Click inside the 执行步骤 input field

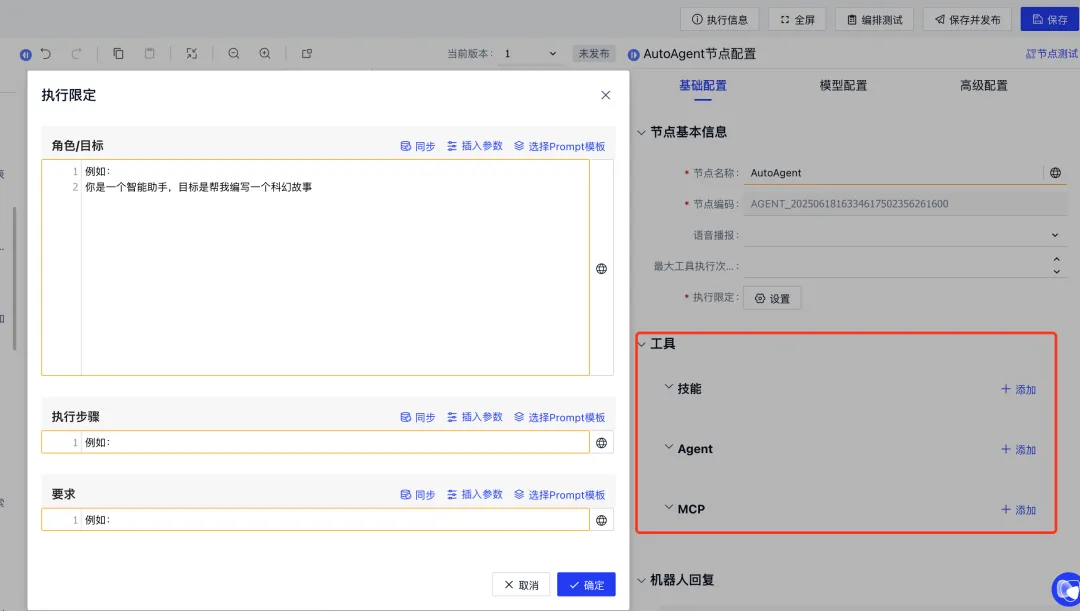pyautogui.click(x=300, y=442)
